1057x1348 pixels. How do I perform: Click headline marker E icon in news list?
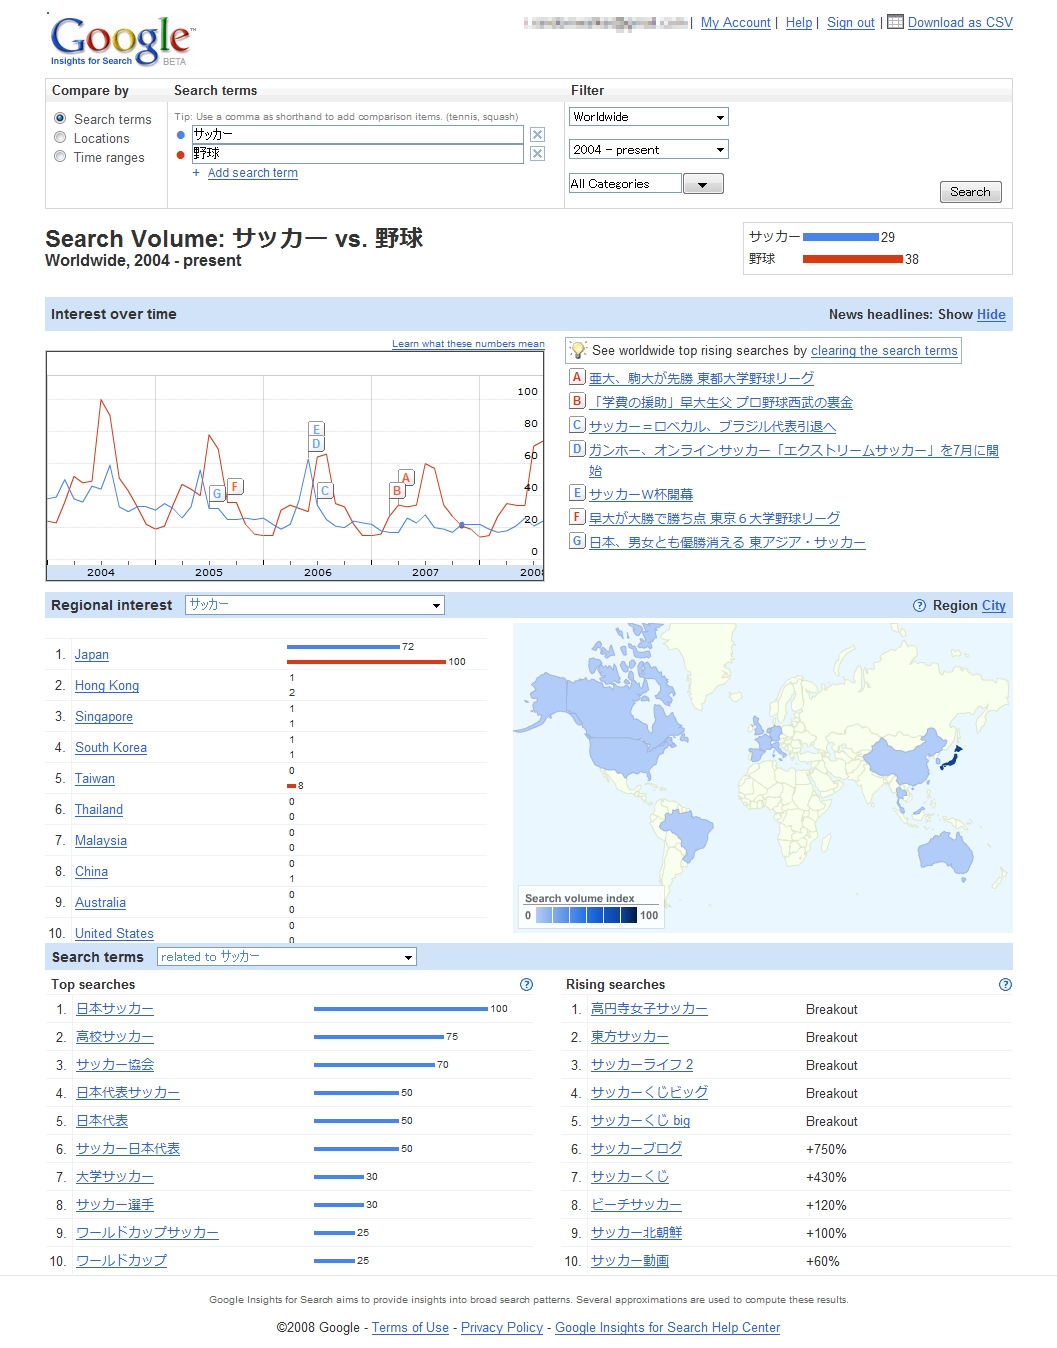coord(577,493)
